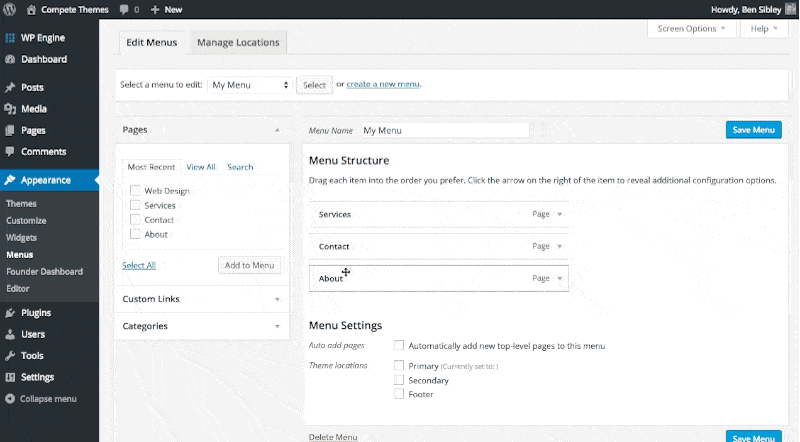The height and width of the screenshot is (442, 800).
Task: Focus the Menu Name input field
Action: (x=445, y=131)
